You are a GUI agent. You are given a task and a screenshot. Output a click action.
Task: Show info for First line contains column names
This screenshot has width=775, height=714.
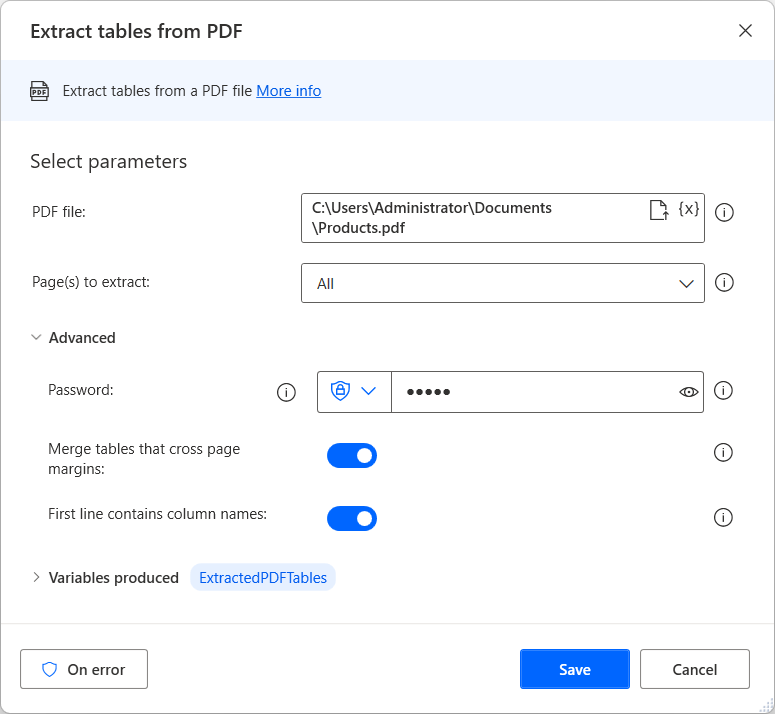(723, 517)
